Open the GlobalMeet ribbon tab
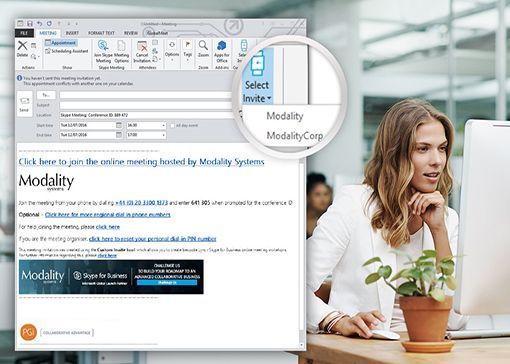The height and width of the screenshot is (364, 510). coord(158,33)
